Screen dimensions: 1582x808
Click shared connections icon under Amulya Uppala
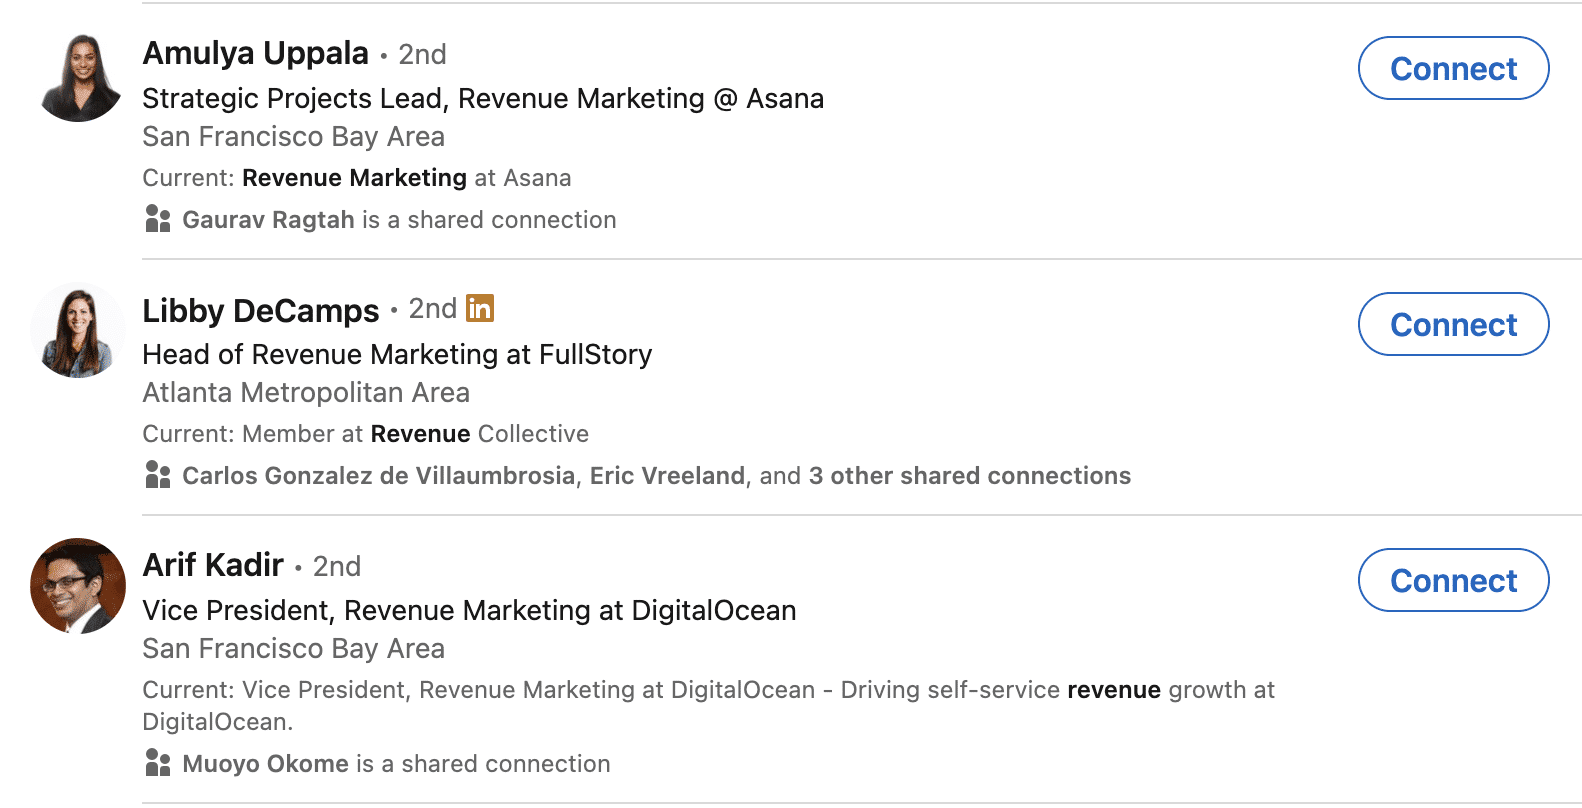[x=158, y=219]
